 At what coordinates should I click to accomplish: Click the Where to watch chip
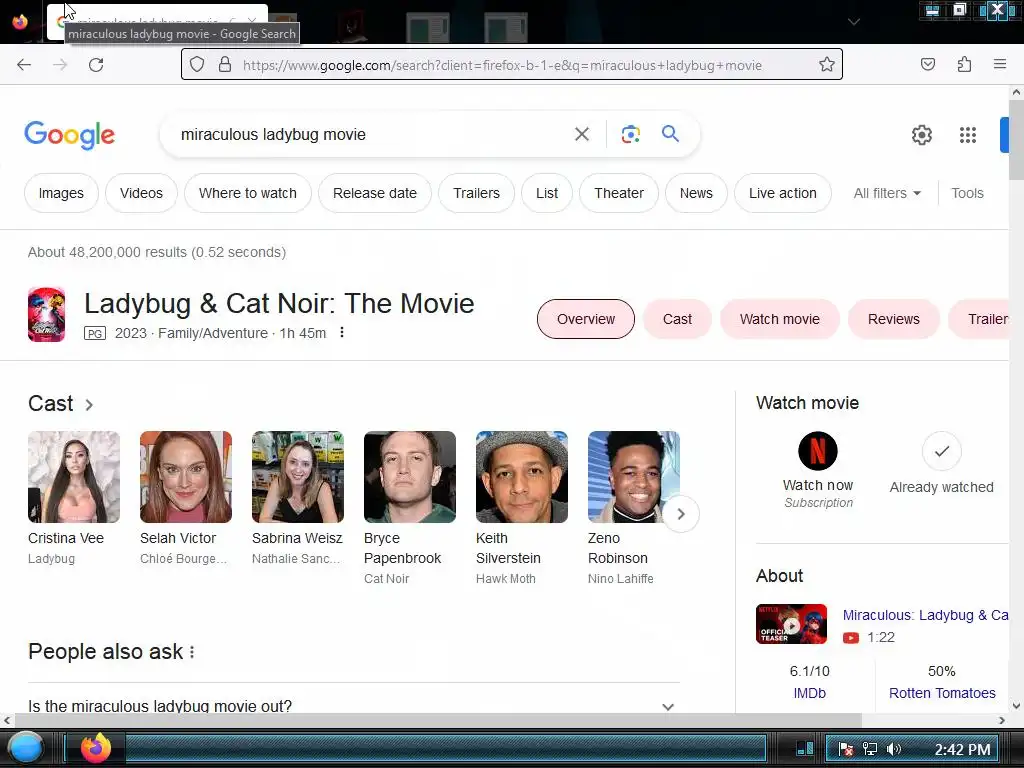pos(248,193)
